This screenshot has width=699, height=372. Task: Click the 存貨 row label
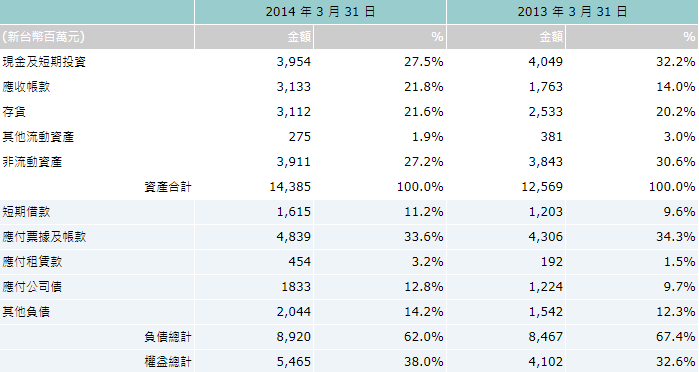pyautogui.click(x=14, y=112)
